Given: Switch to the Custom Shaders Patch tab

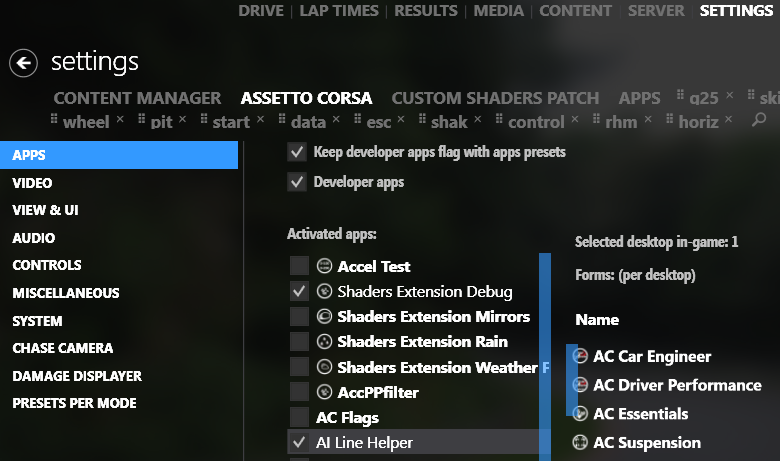Looking at the screenshot, I should (x=495, y=98).
